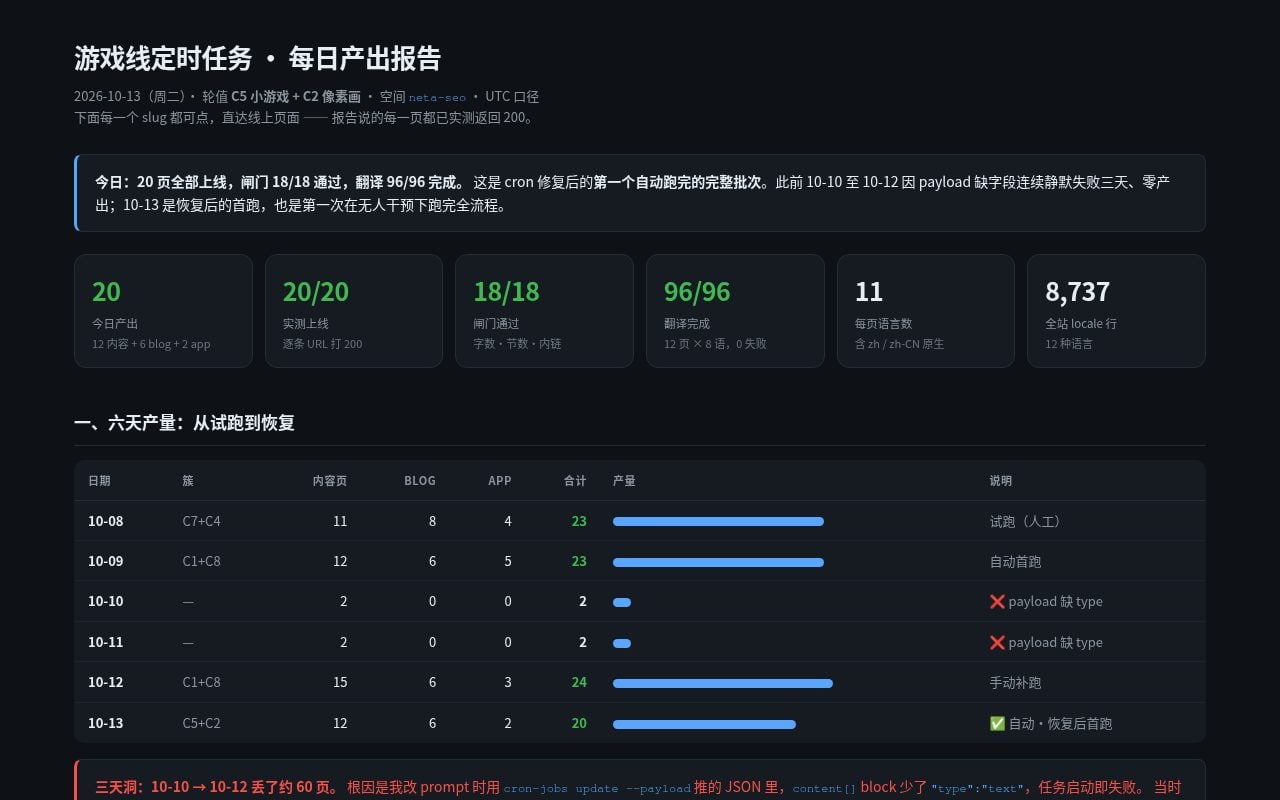
Task: Click the total 20 in the 10-13 row
Action: pyautogui.click(x=579, y=723)
